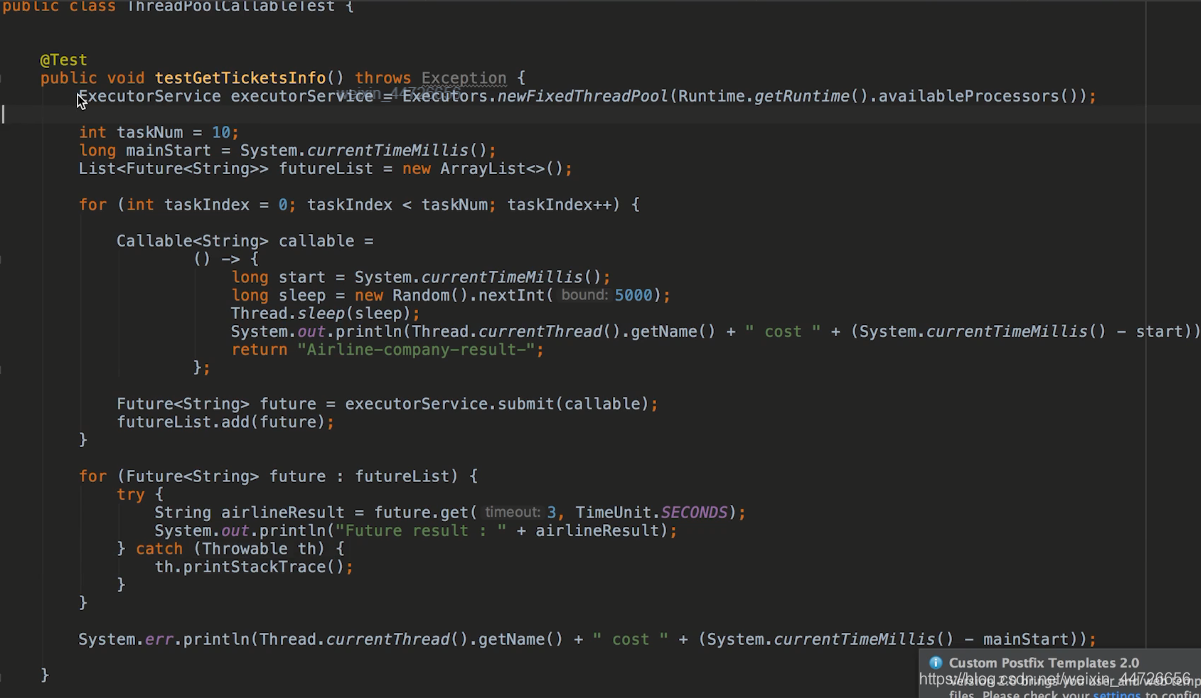Screen dimensions: 1201x698
Task: Click the value 5000
Action: pos(632,295)
